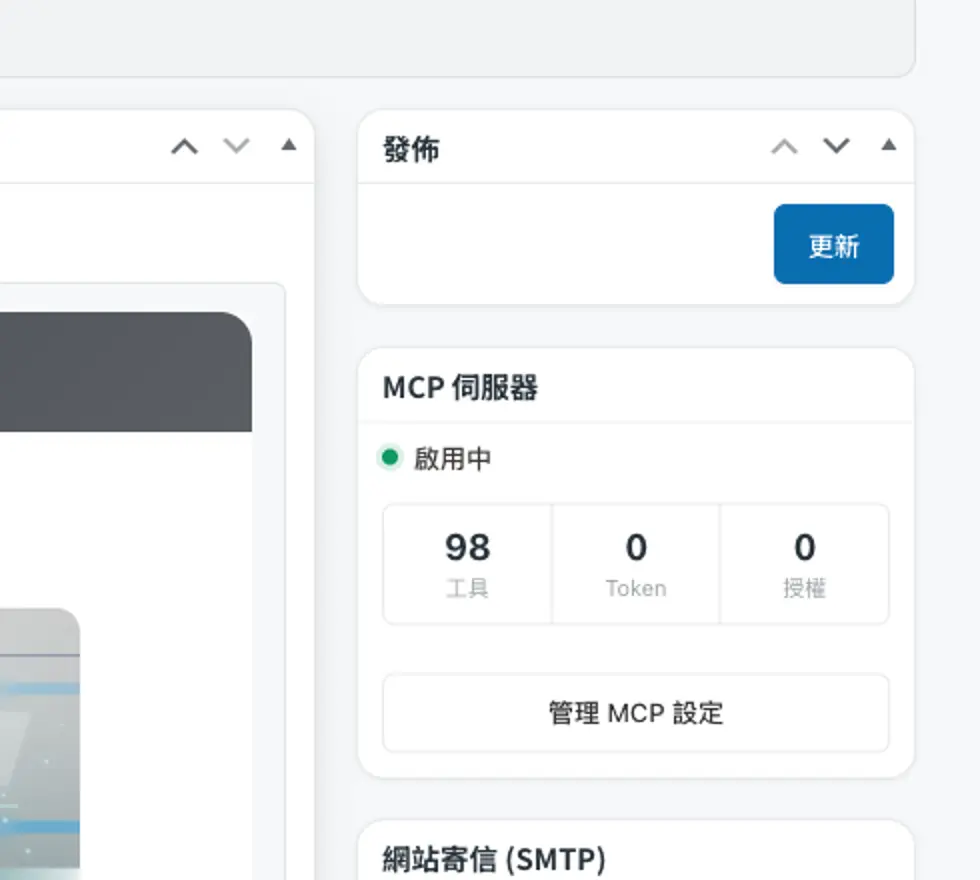Move 發佈 panel down with chevron
The height and width of the screenshot is (880, 980).
click(x=836, y=146)
